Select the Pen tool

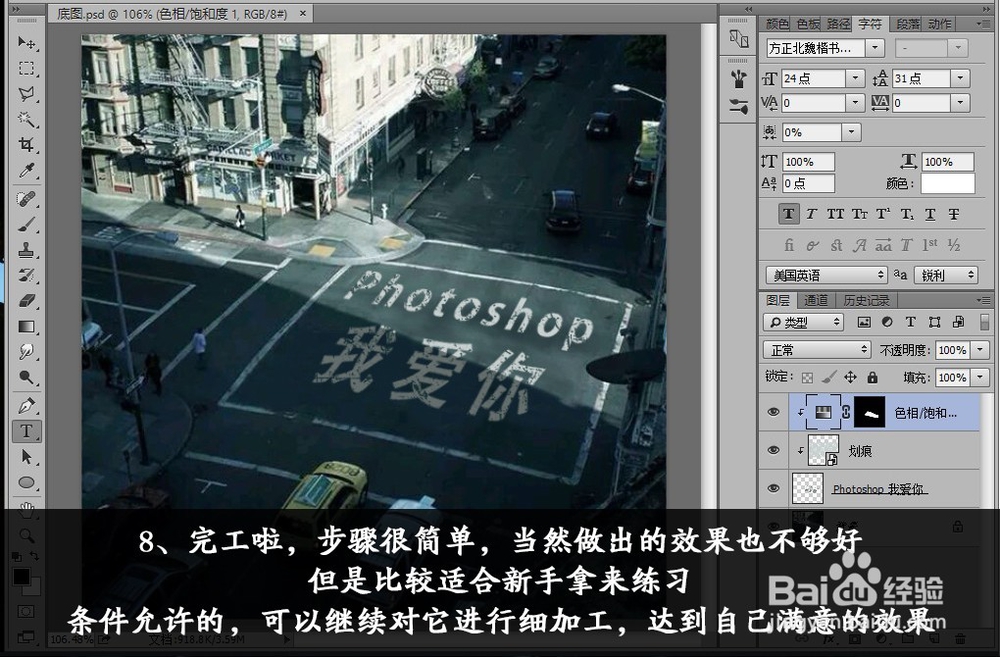pyautogui.click(x=26, y=406)
